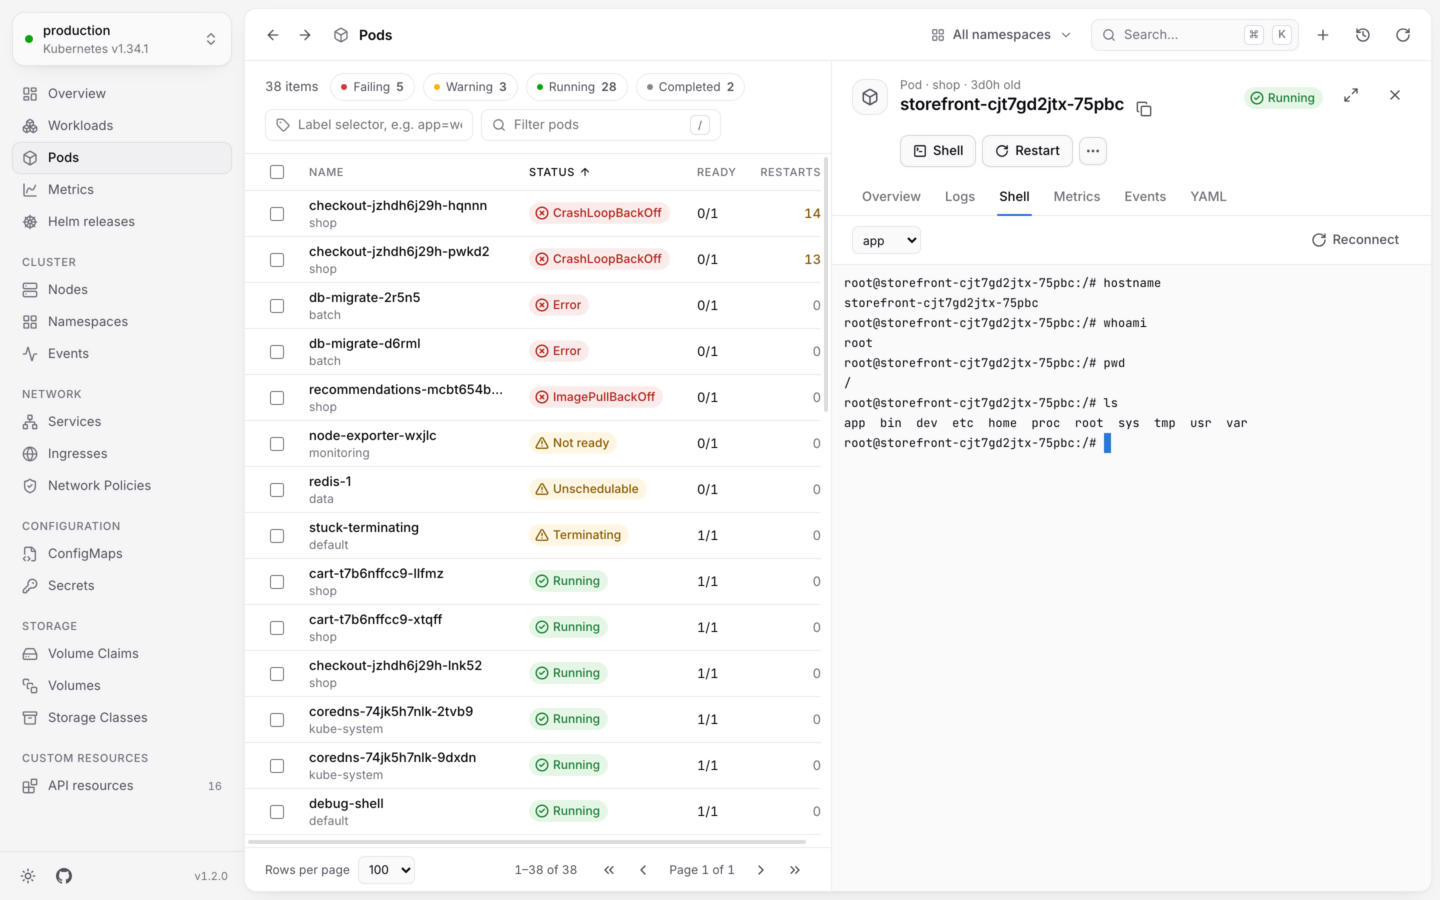Click the plus icon in top bar
Viewport: 1440px width, 900px height.
1323,35
